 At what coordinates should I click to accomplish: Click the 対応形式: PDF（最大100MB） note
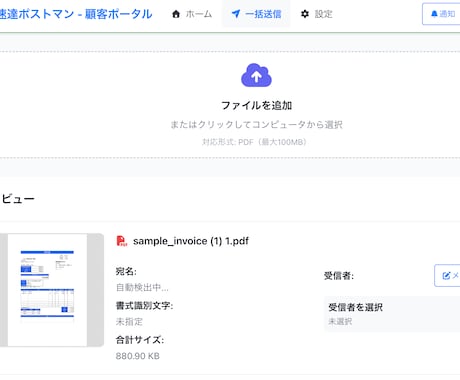[x=254, y=142]
